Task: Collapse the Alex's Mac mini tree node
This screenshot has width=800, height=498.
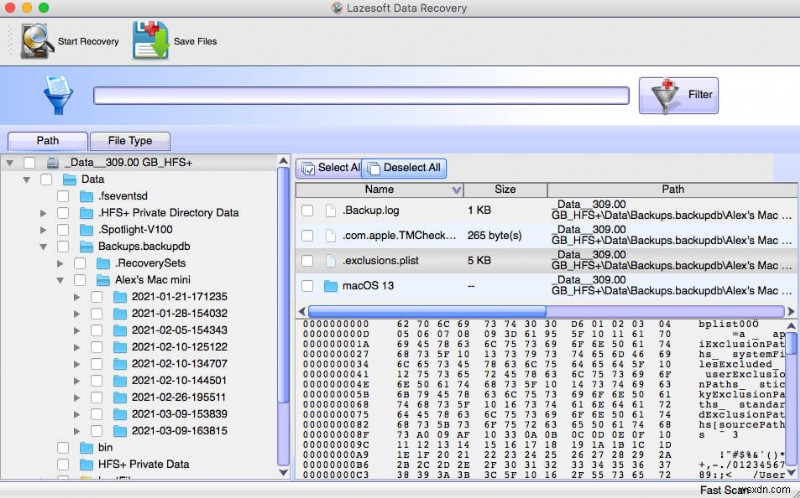Action: [x=60, y=280]
